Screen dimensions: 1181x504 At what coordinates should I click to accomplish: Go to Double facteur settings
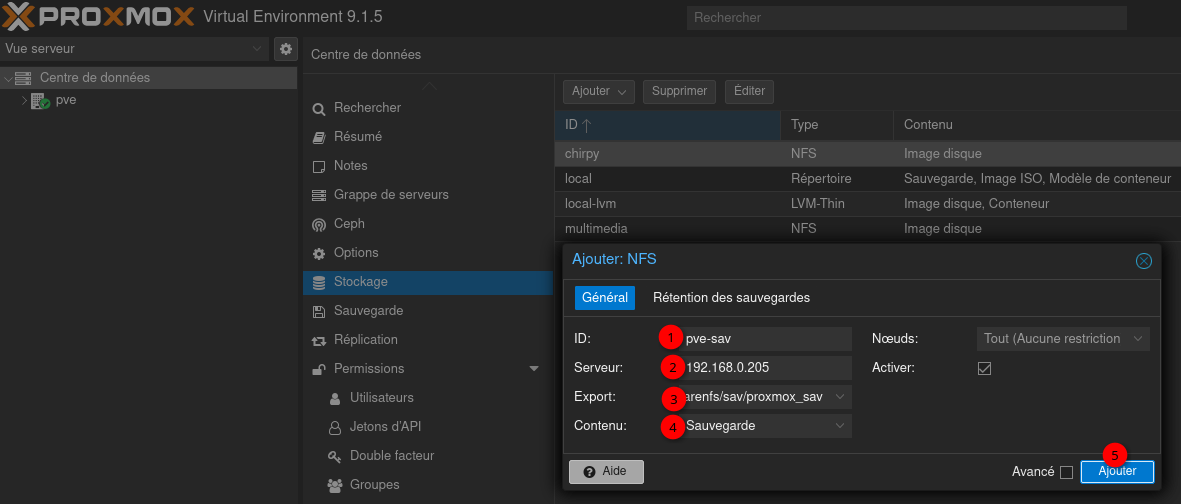391,456
